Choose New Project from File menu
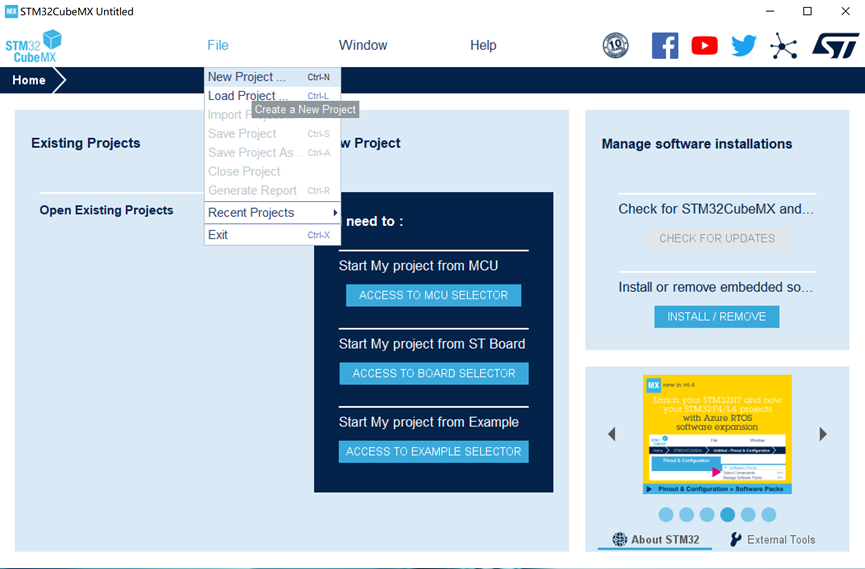Viewport: 865px width, 569px height. 273,77
